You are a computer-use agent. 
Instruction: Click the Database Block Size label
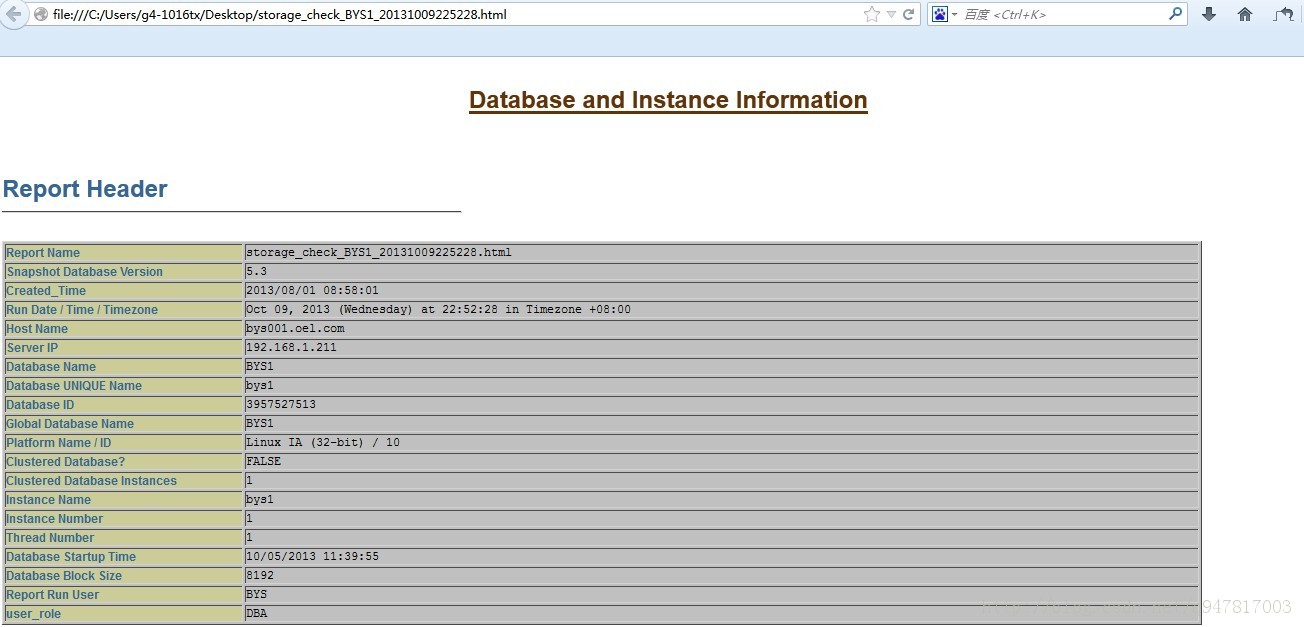pyautogui.click(x=64, y=576)
